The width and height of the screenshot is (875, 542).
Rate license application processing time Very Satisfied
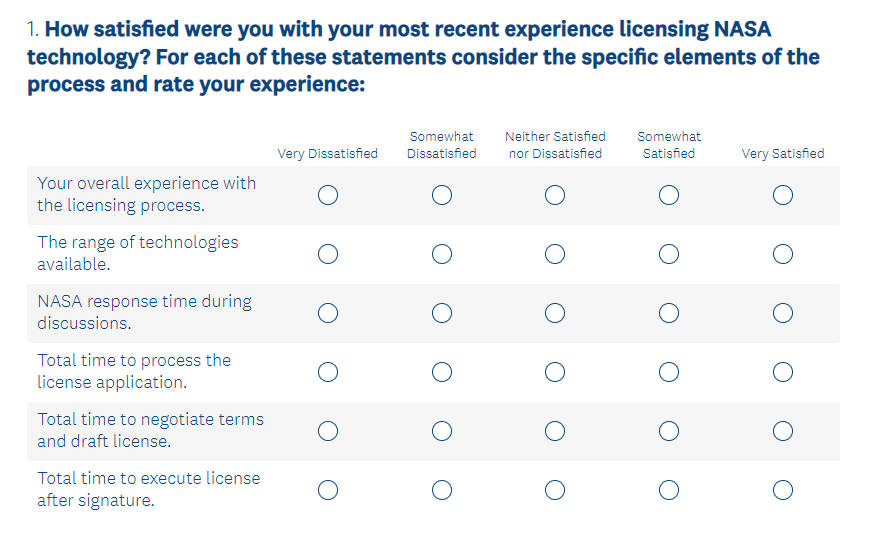(783, 372)
